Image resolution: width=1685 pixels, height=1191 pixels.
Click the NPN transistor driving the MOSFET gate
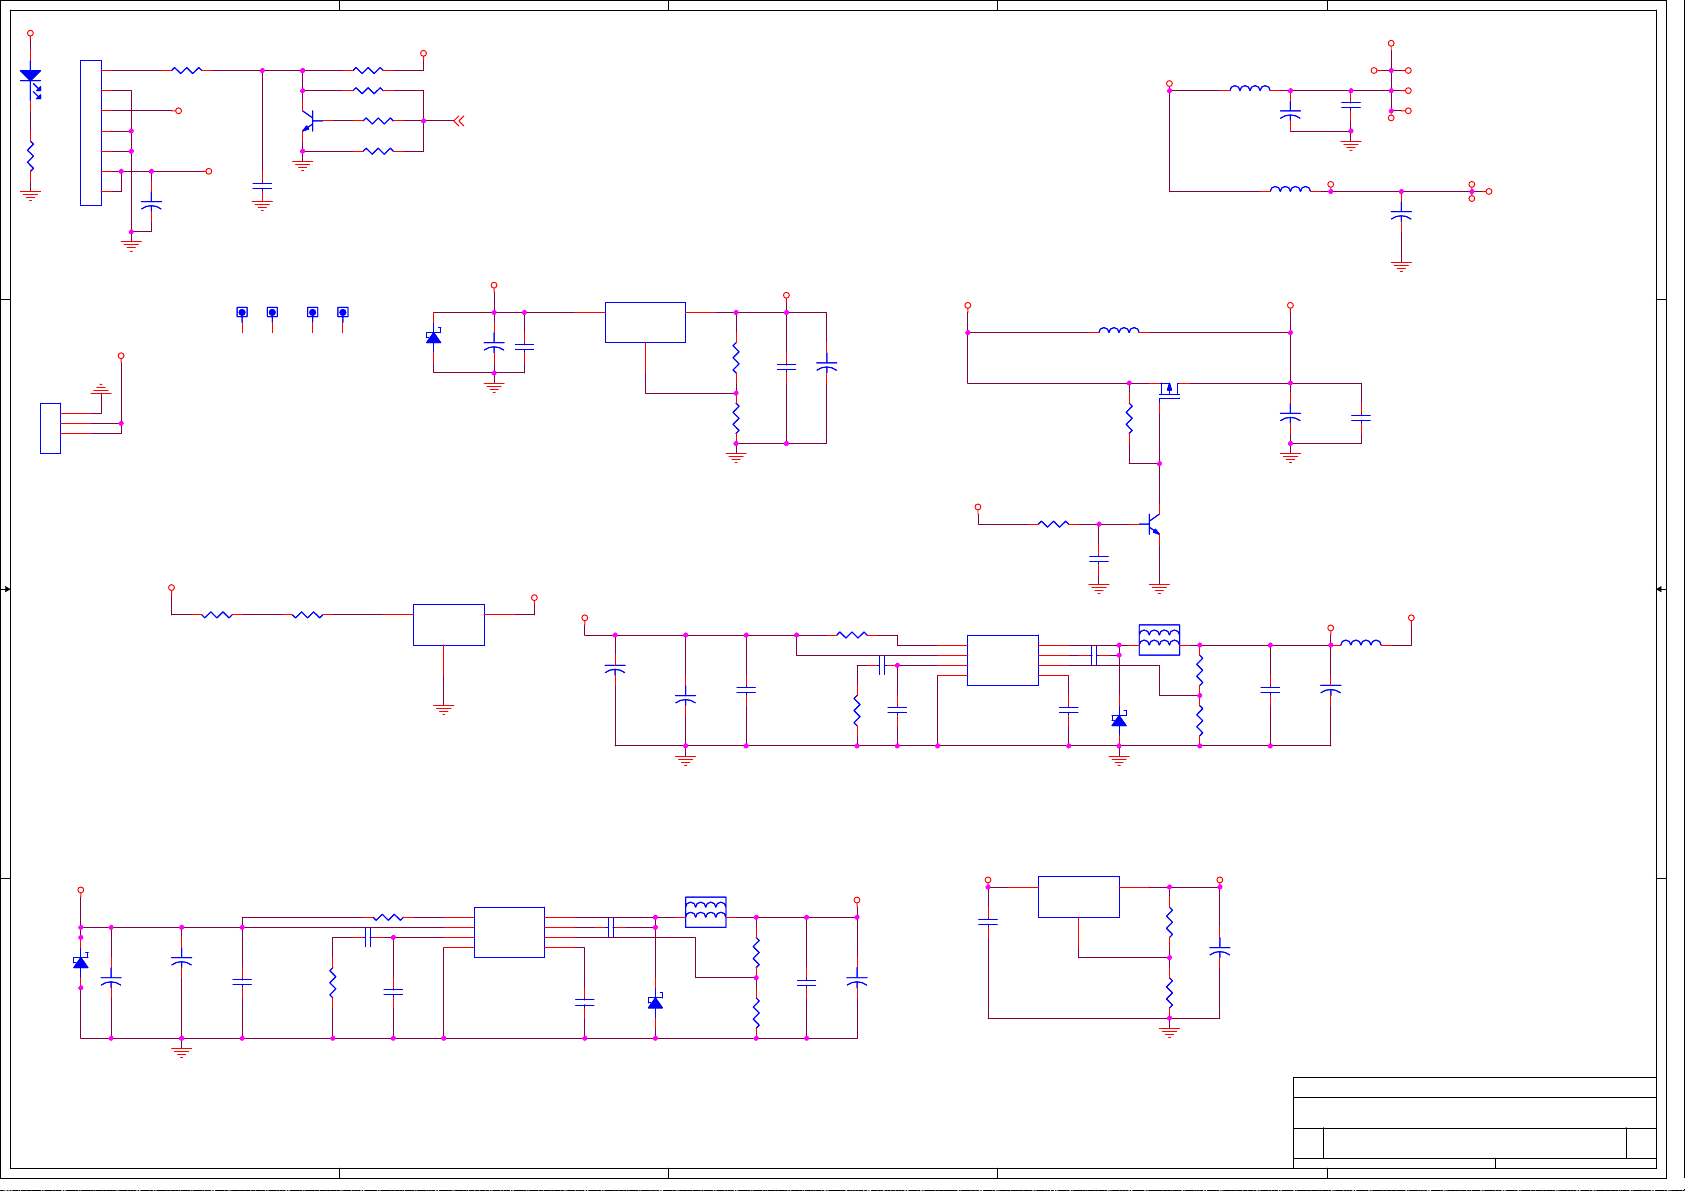pyautogui.click(x=1152, y=523)
